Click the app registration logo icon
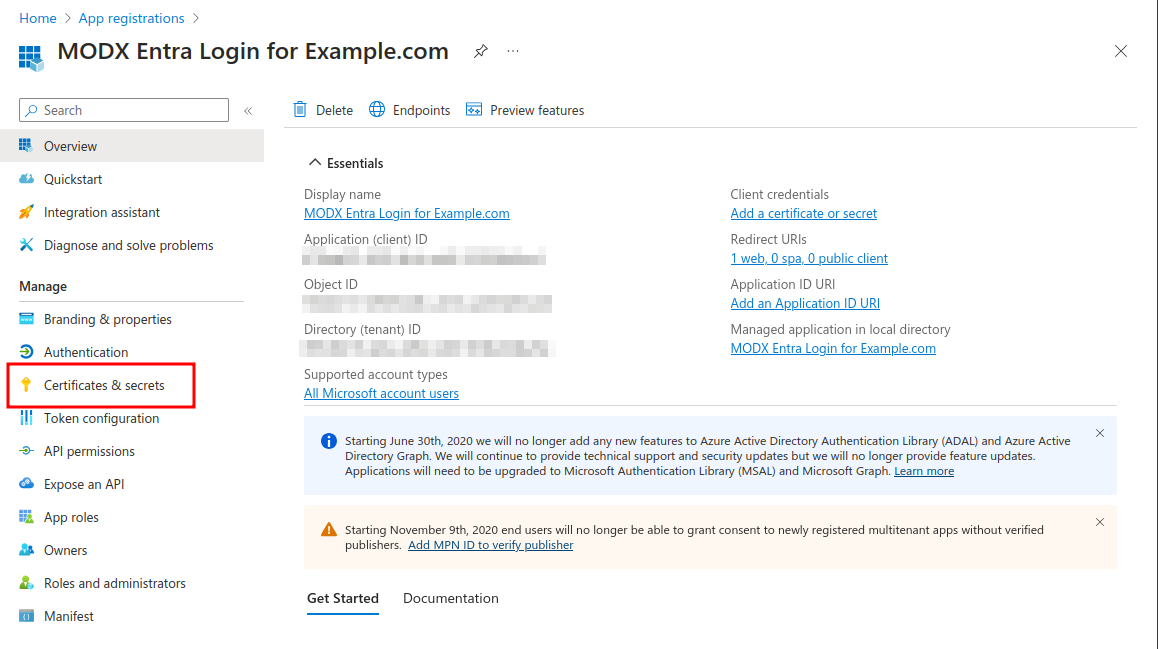The image size is (1158, 649). tap(31, 58)
